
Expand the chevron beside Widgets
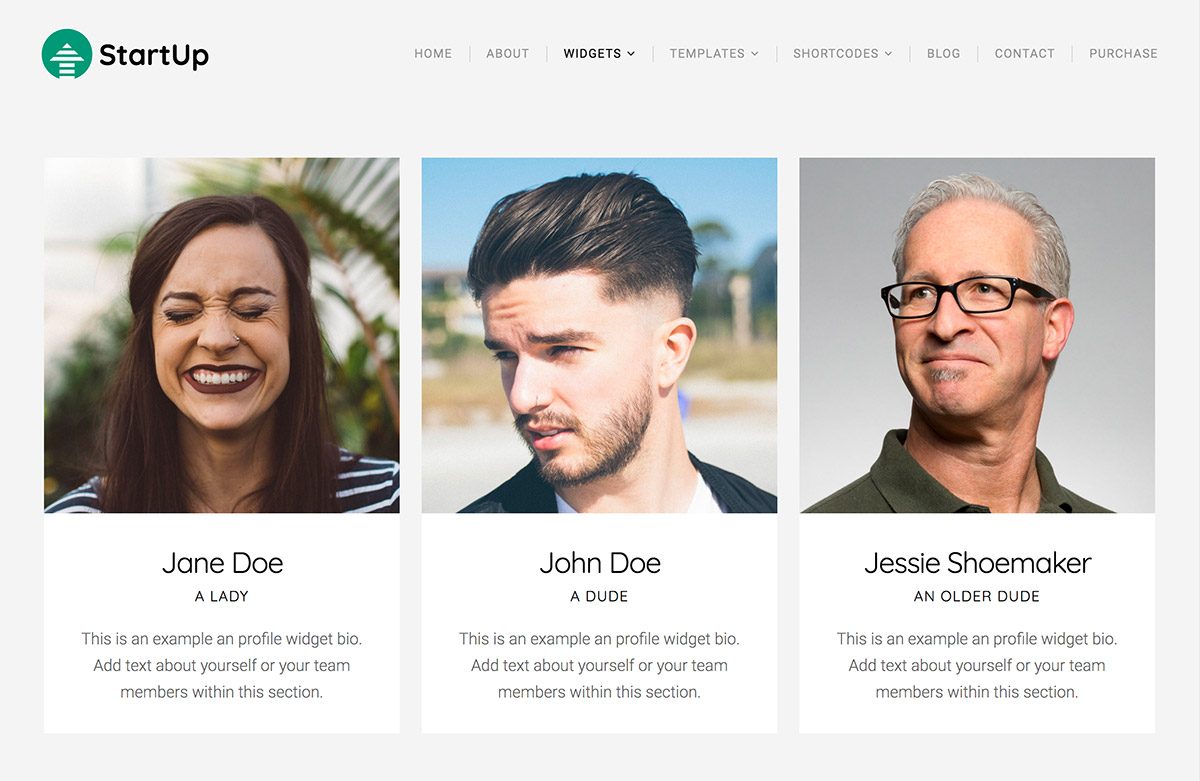pos(631,54)
